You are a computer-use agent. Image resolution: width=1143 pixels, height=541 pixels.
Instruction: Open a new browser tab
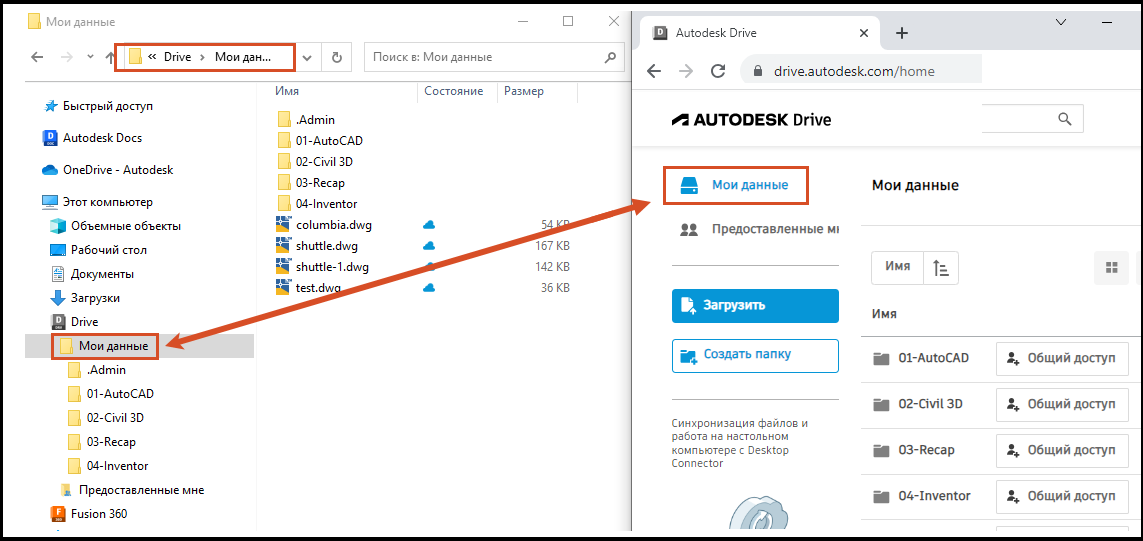[x=902, y=33]
